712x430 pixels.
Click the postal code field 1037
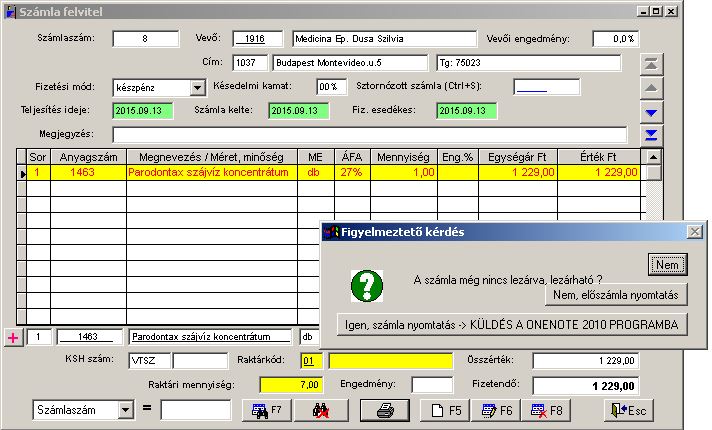click(x=250, y=63)
